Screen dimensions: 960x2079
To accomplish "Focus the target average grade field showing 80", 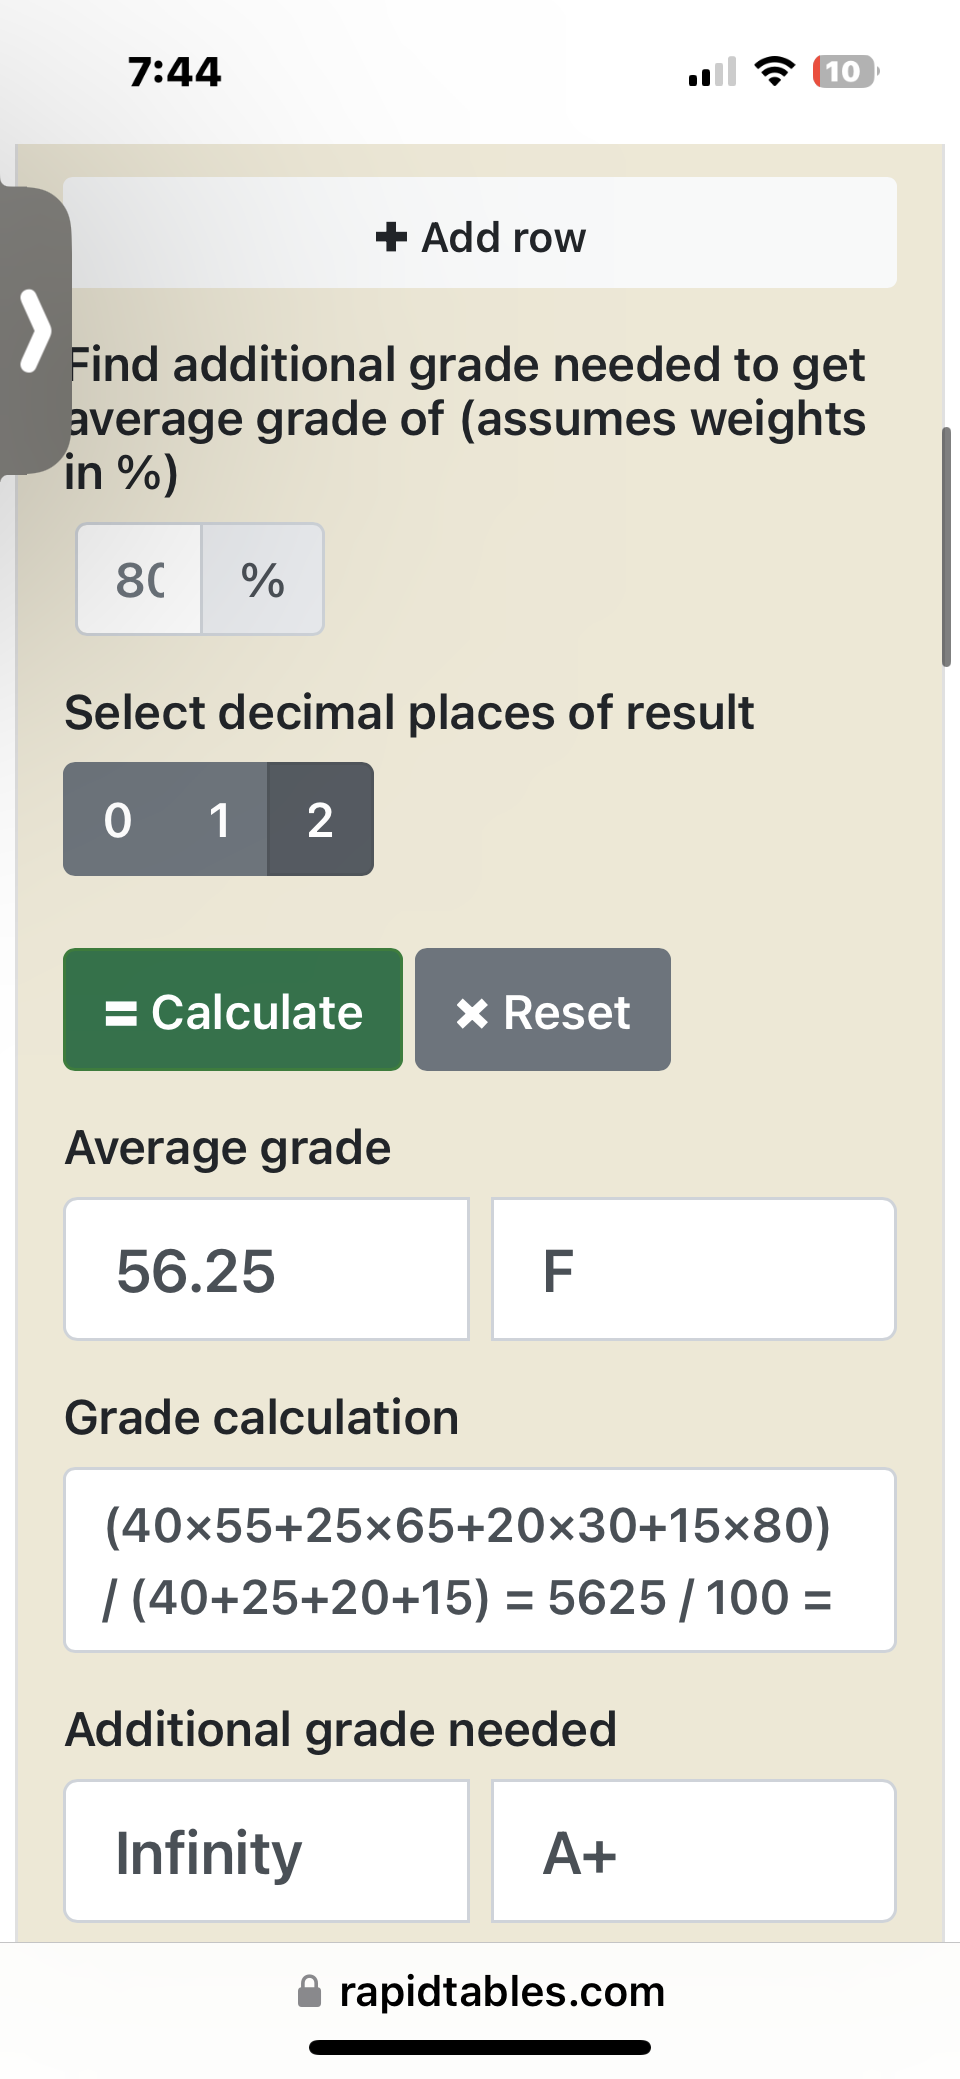I will tap(139, 579).
